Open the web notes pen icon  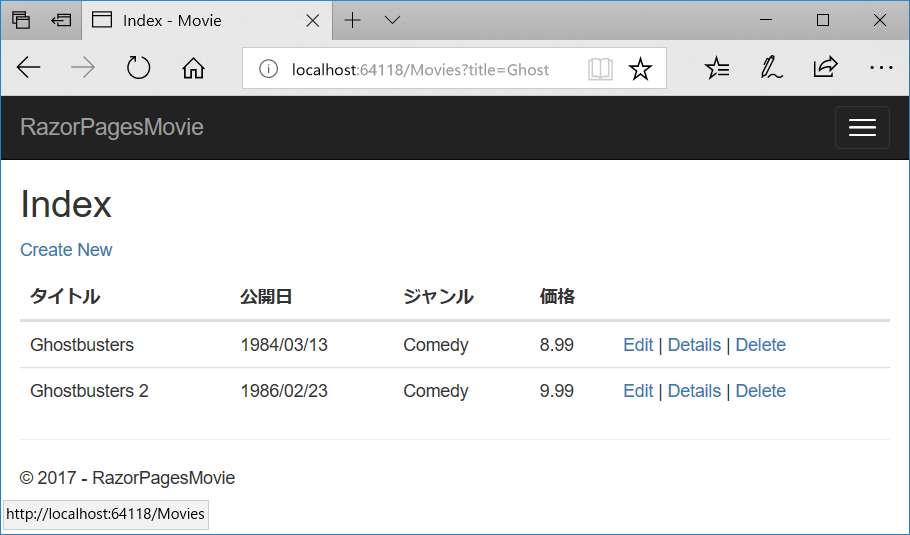(x=771, y=68)
